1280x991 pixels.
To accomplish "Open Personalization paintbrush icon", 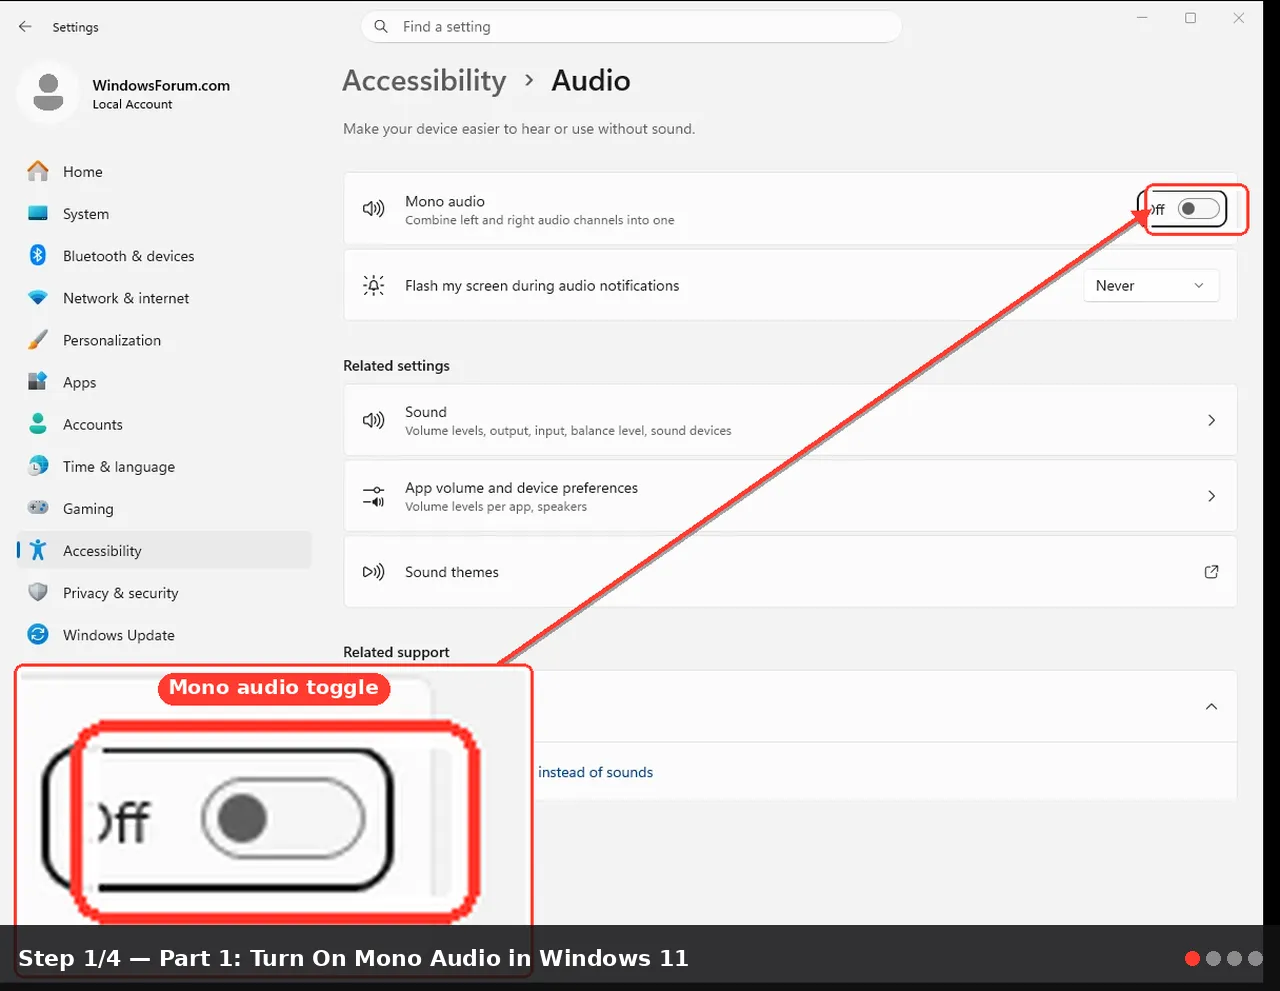I will tap(38, 340).
